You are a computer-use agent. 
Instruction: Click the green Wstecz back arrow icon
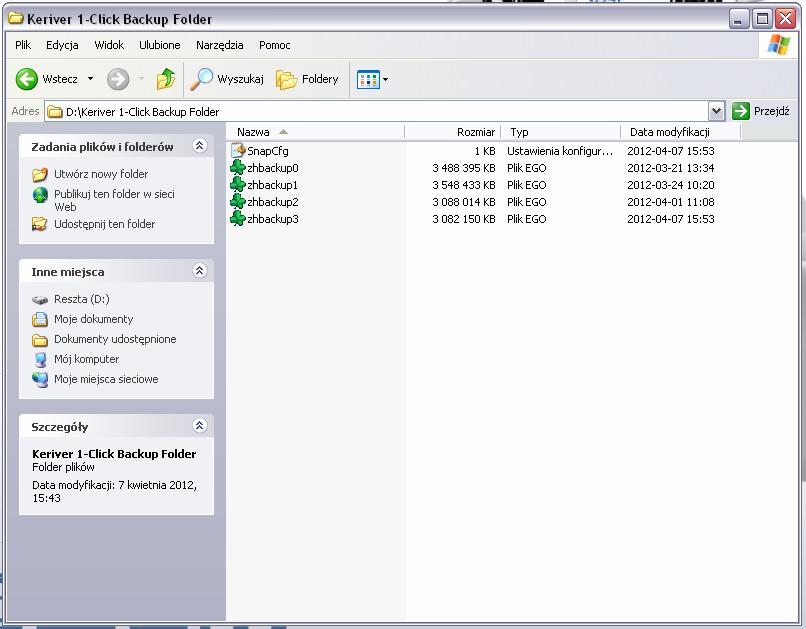click(x=27, y=79)
